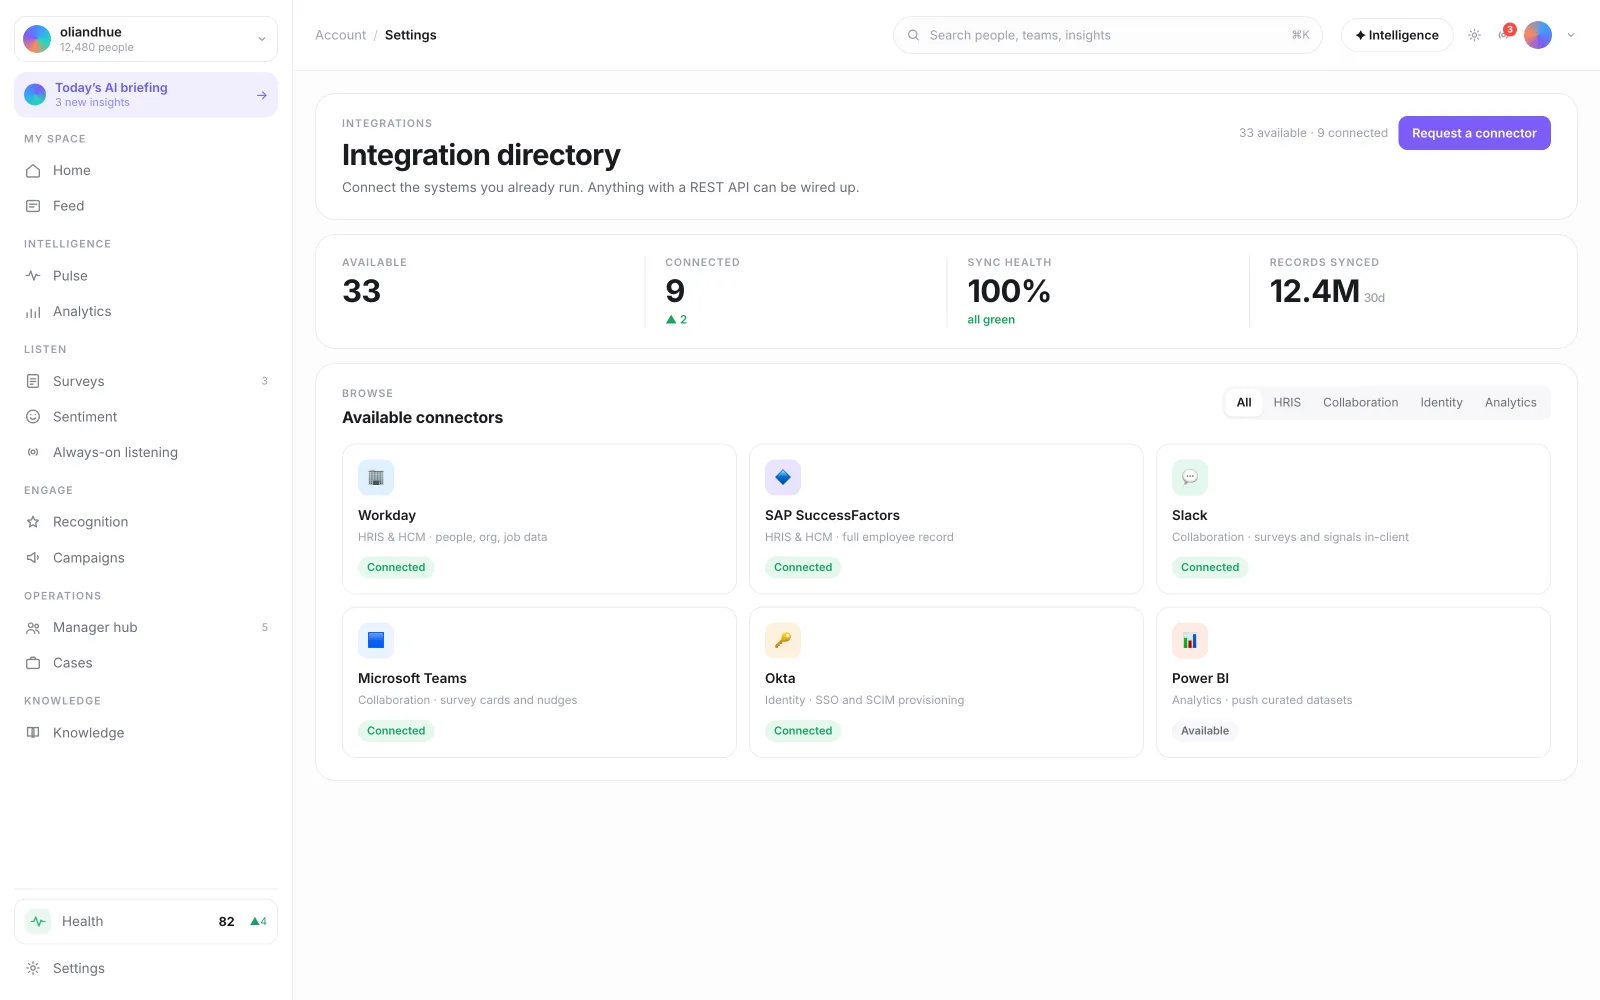Screen dimensions: 1600x1000
Task: Click the Settings gear icon in sidebar
Action: pyautogui.click(x=33, y=969)
